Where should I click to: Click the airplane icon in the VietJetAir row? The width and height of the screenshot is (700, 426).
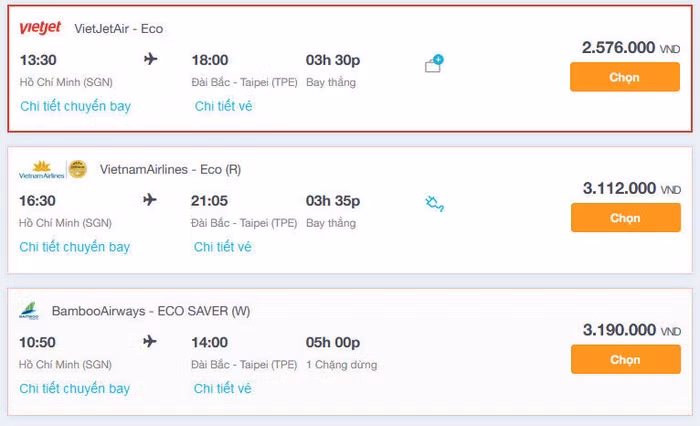[x=151, y=59]
